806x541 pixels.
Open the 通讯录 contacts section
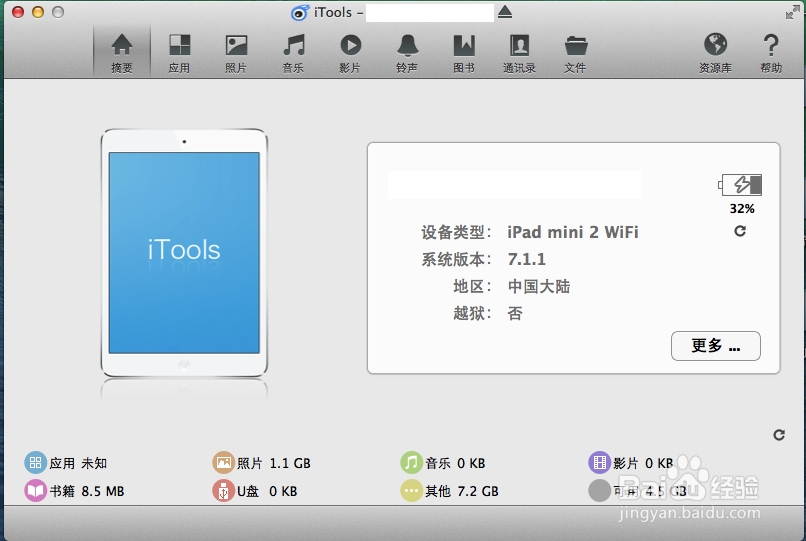[x=519, y=53]
